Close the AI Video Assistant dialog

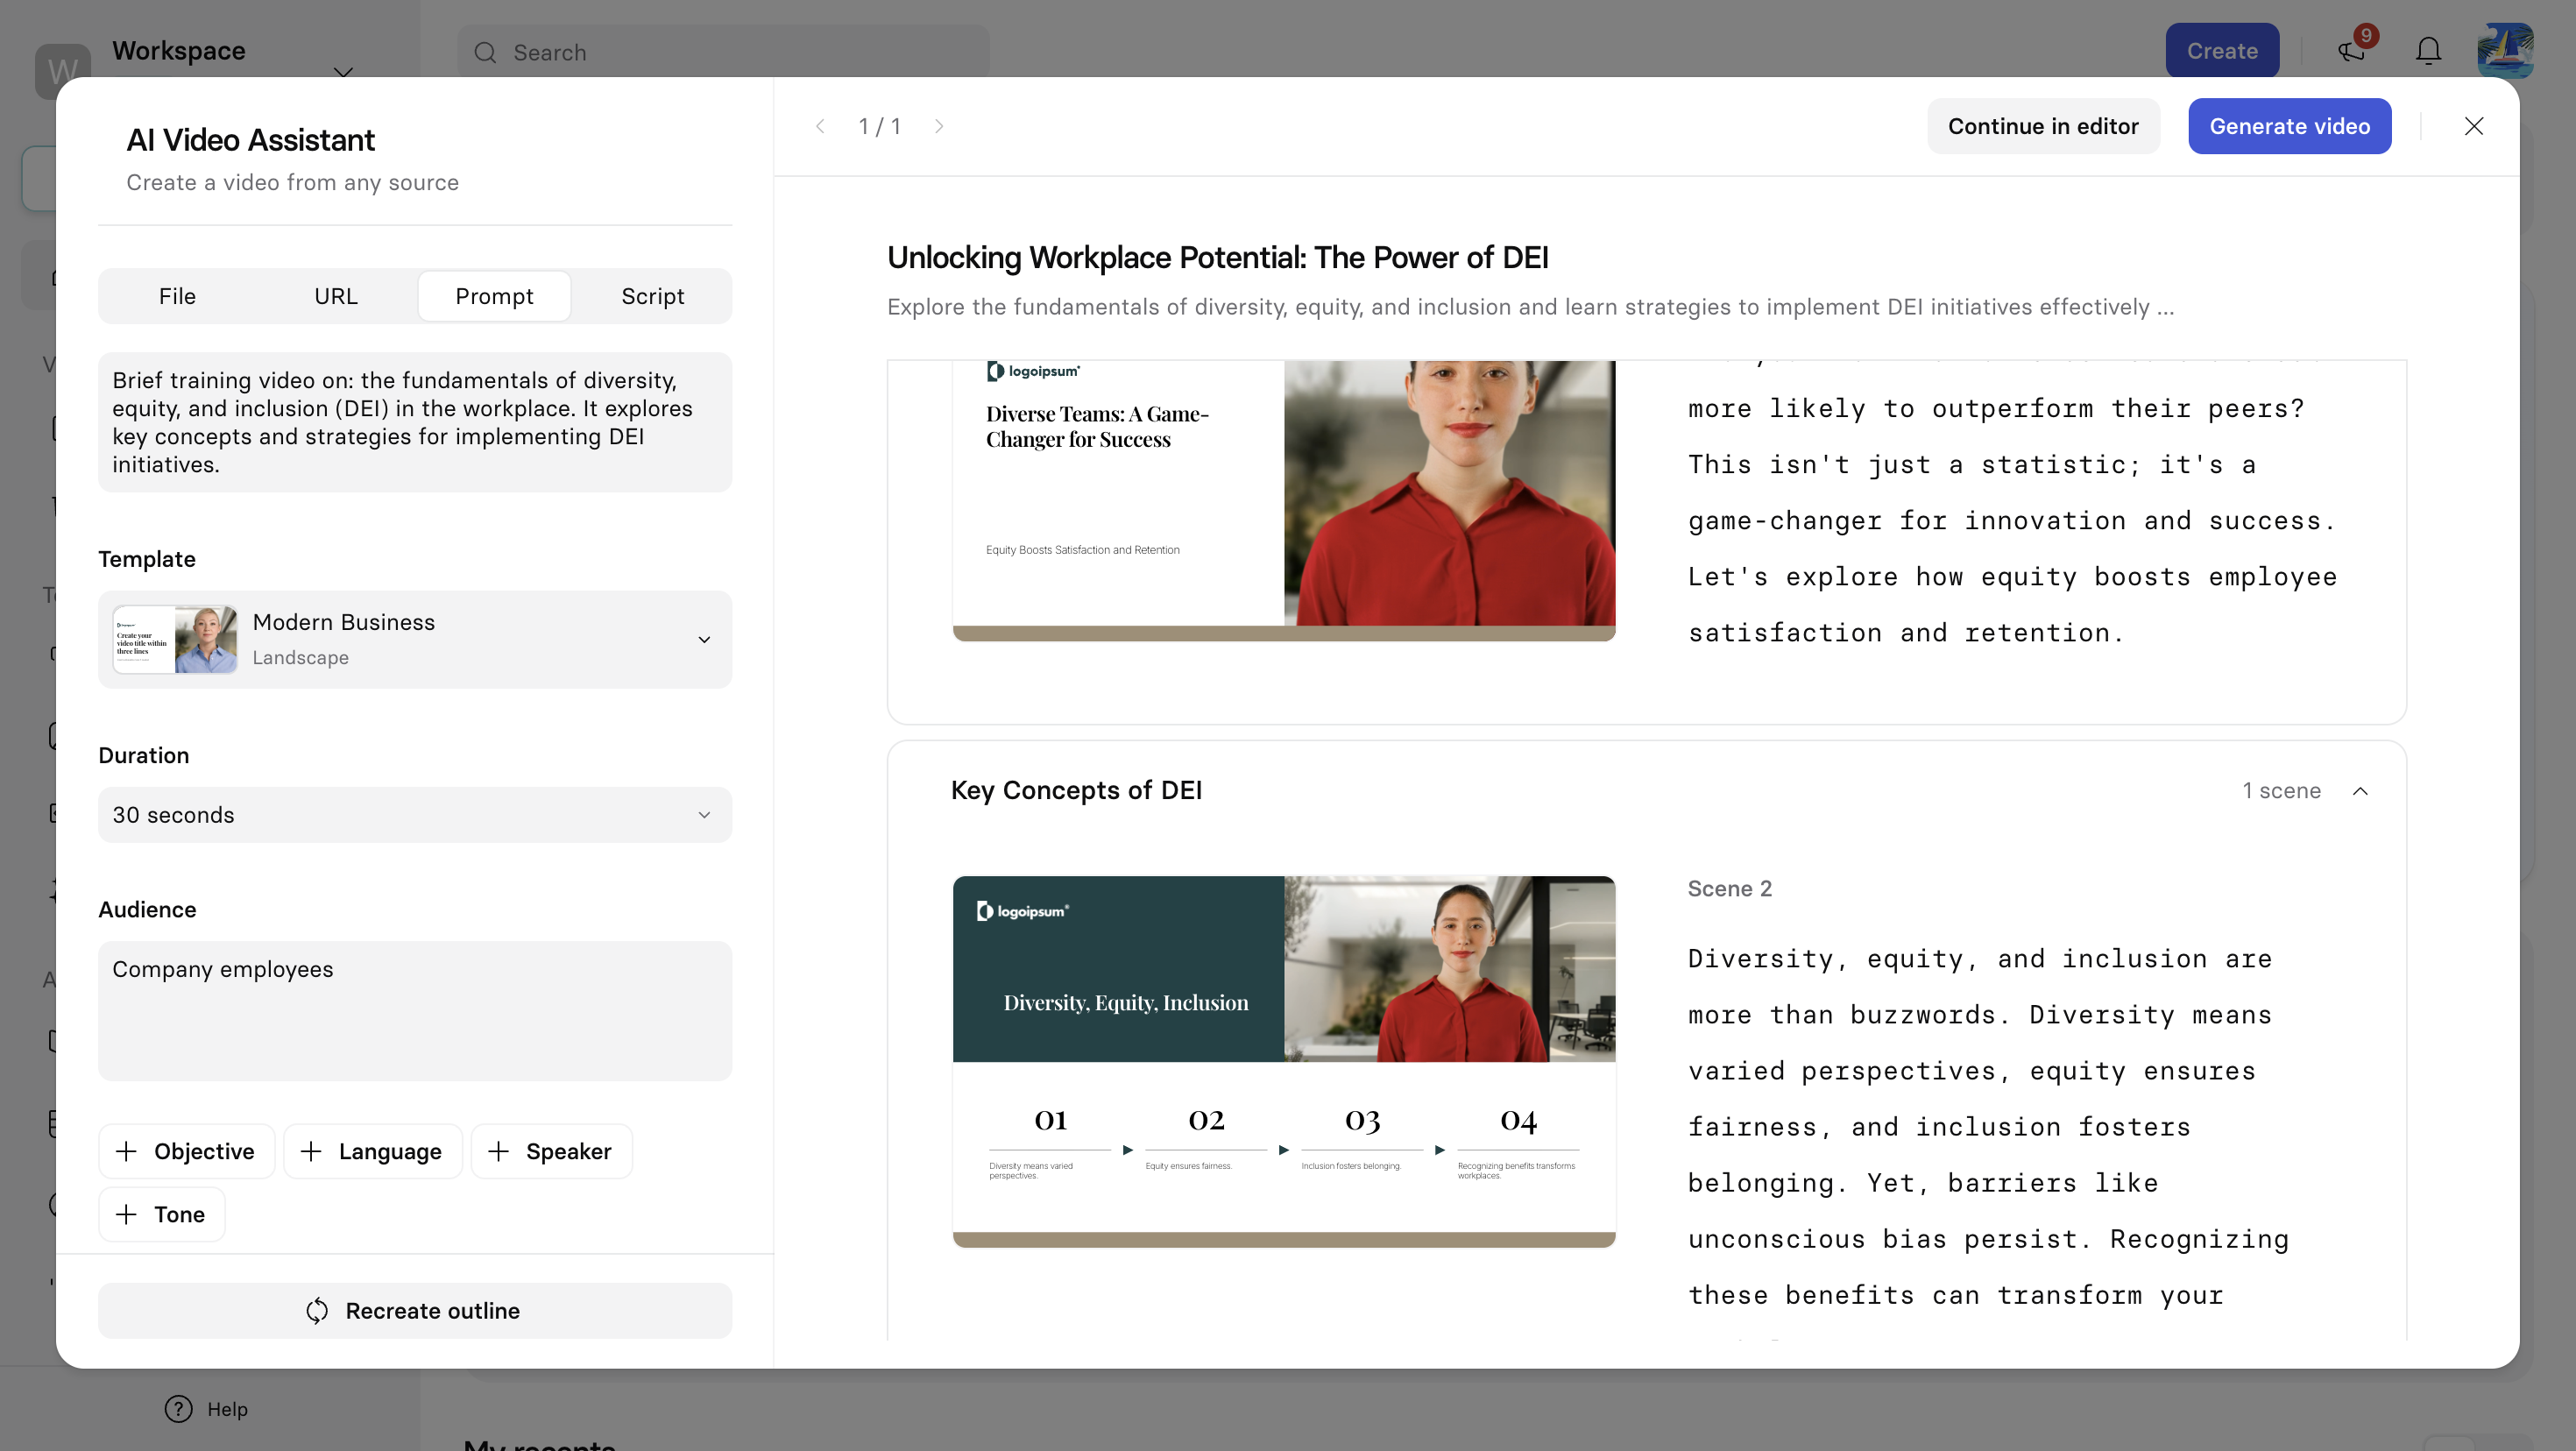coord(2473,126)
